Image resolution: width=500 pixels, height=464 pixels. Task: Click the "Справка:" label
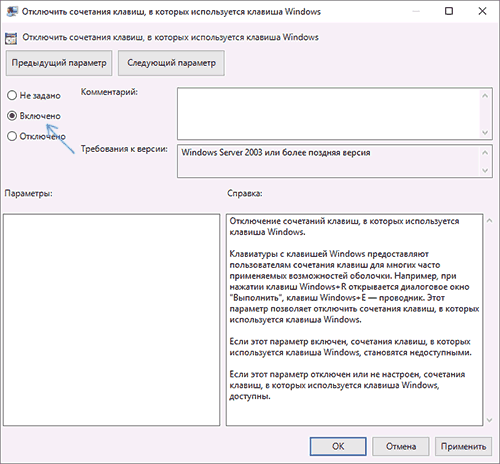[245, 193]
